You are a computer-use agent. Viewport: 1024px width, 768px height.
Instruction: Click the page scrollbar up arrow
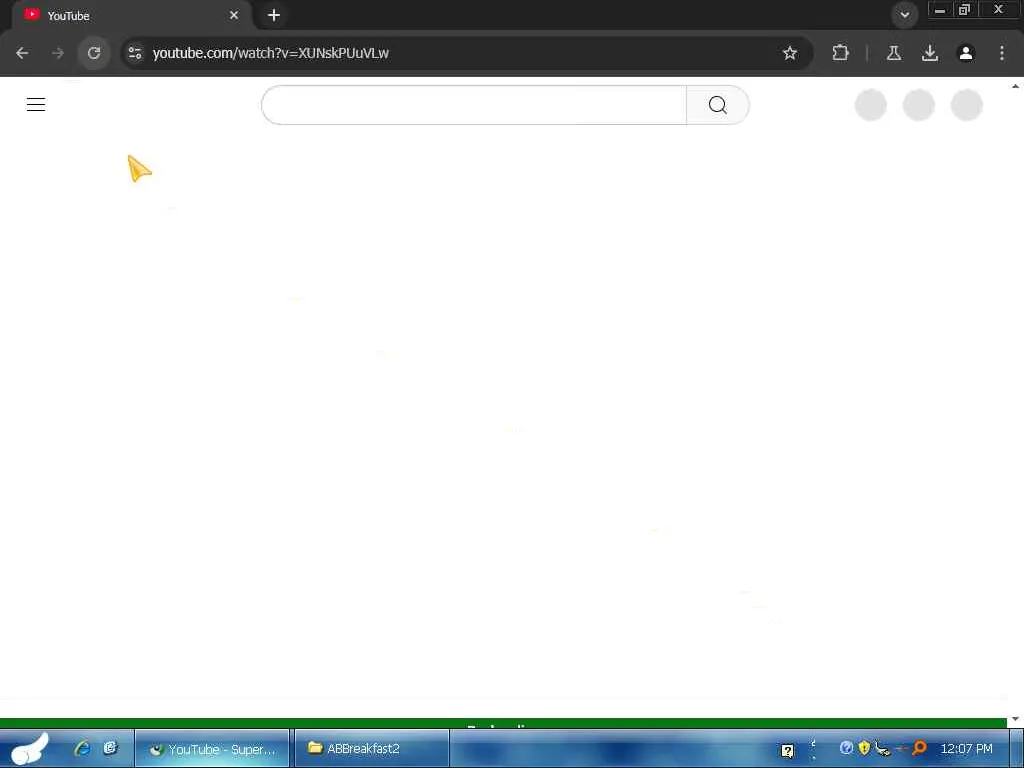tap(1016, 86)
